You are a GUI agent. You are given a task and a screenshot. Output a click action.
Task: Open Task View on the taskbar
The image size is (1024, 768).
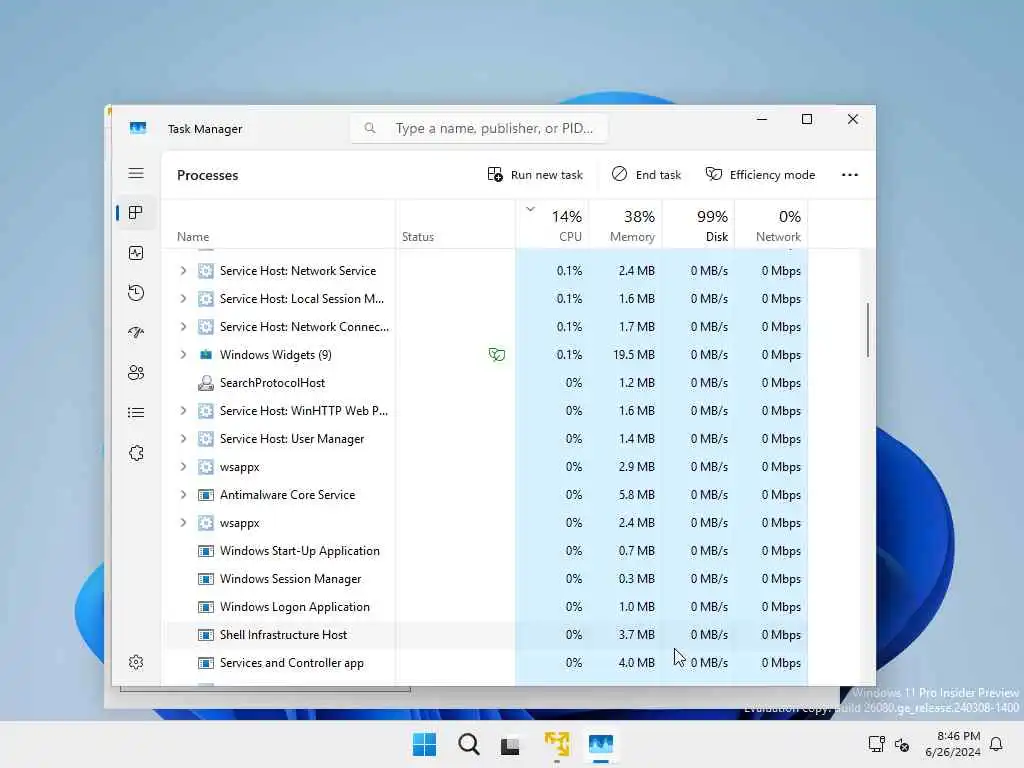pyautogui.click(x=510, y=745)
